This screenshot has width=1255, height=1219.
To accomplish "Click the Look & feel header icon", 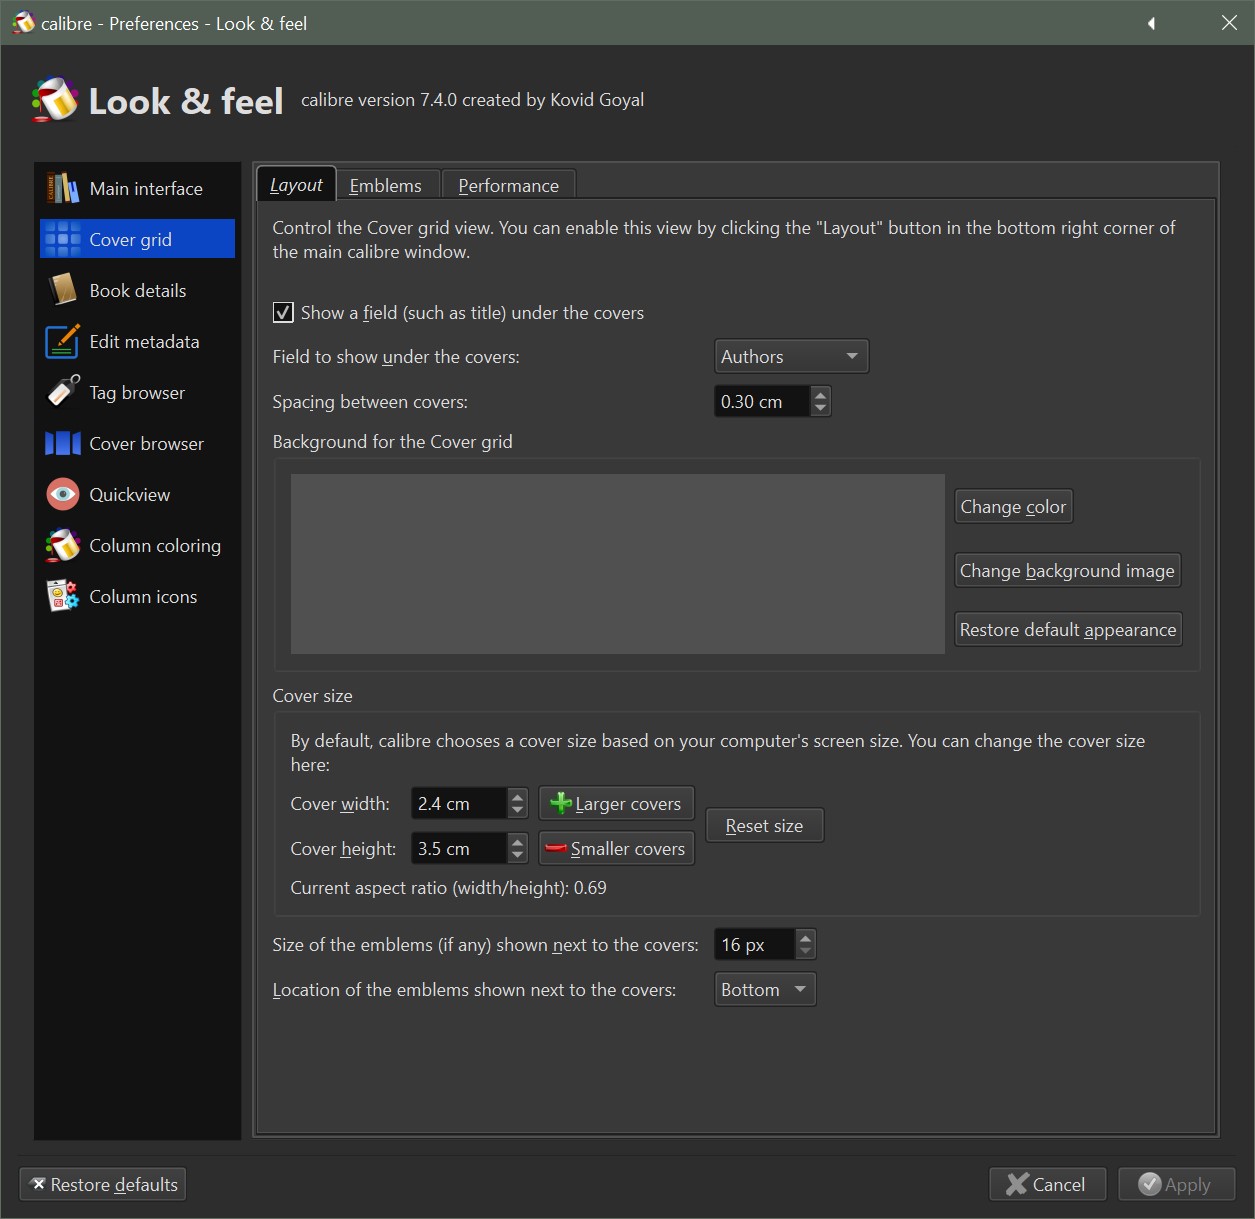I will [55, 100].
